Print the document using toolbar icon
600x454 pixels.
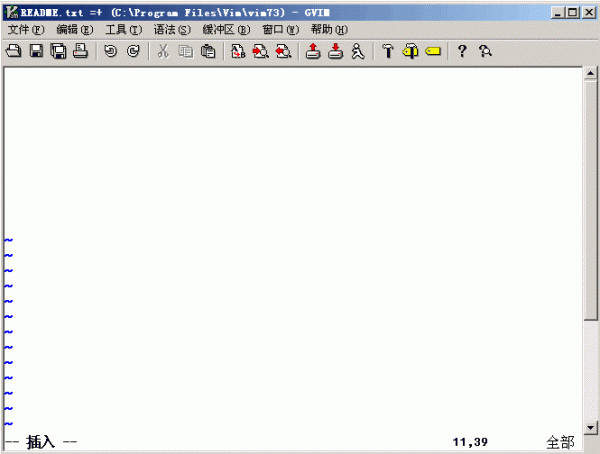pos(80,52)
